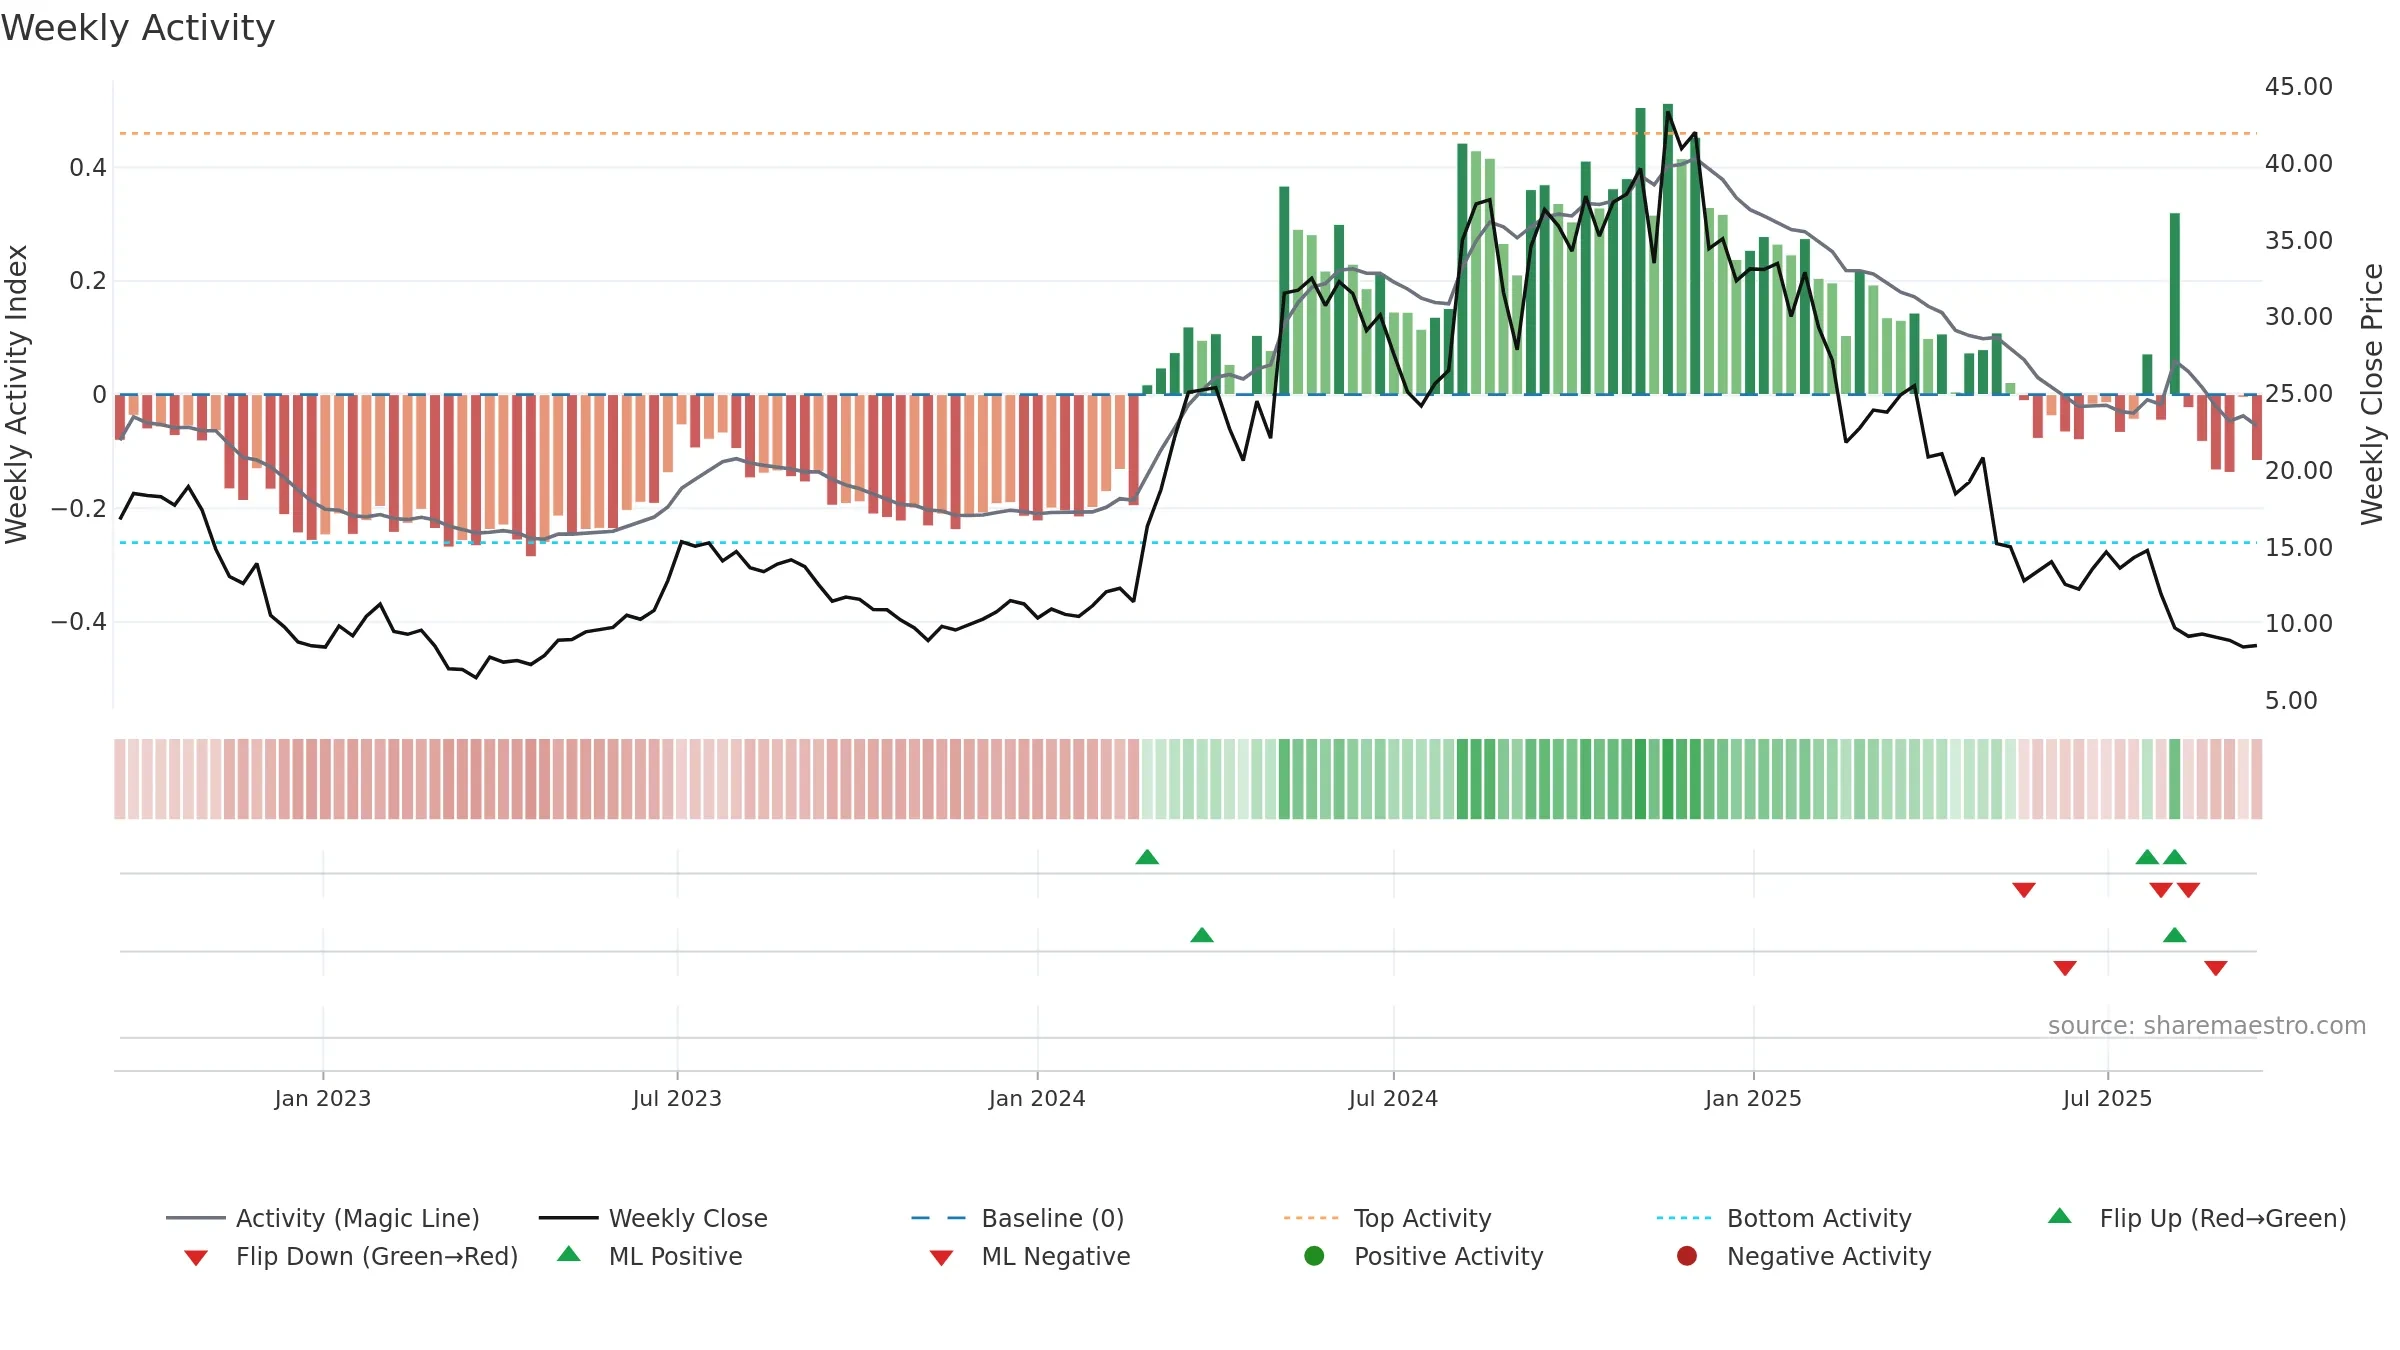
Task: Click the last ML Negative marker in Aug 2025
Action: [2216, 968]
